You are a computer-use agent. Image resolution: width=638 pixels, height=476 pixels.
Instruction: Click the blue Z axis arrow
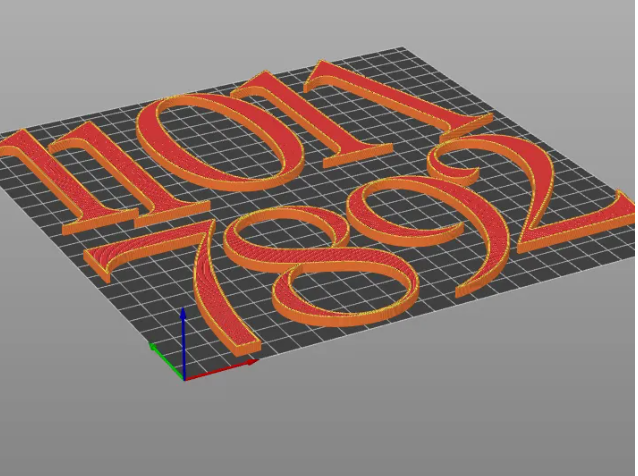[184, 342]
